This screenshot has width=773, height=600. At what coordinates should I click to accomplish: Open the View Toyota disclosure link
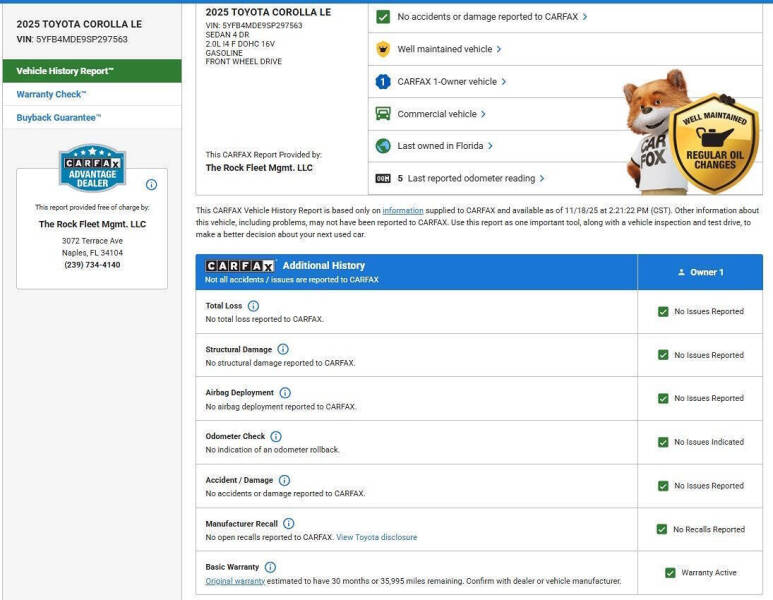[x=376, y=537]
